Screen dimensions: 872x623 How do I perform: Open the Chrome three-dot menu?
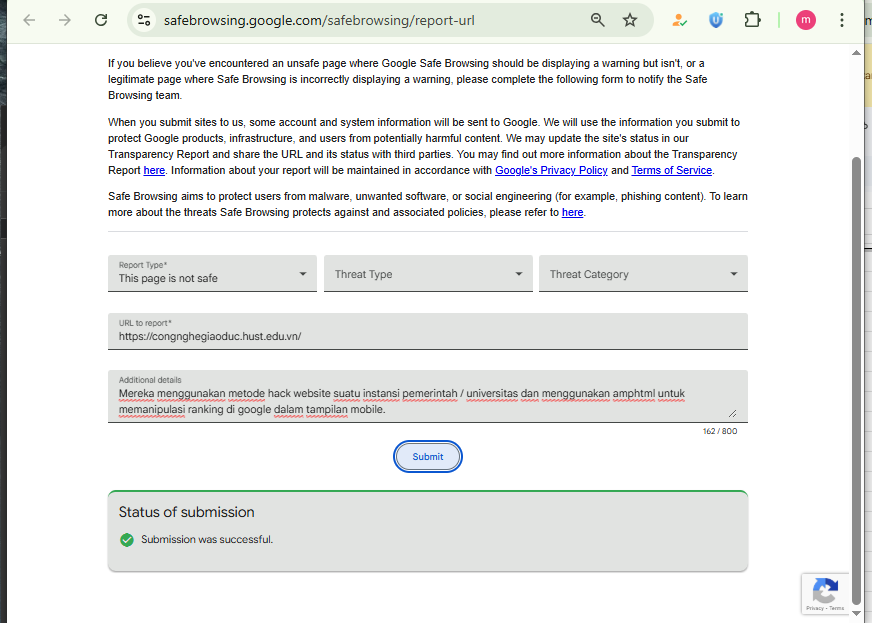[x=842, y=21]
